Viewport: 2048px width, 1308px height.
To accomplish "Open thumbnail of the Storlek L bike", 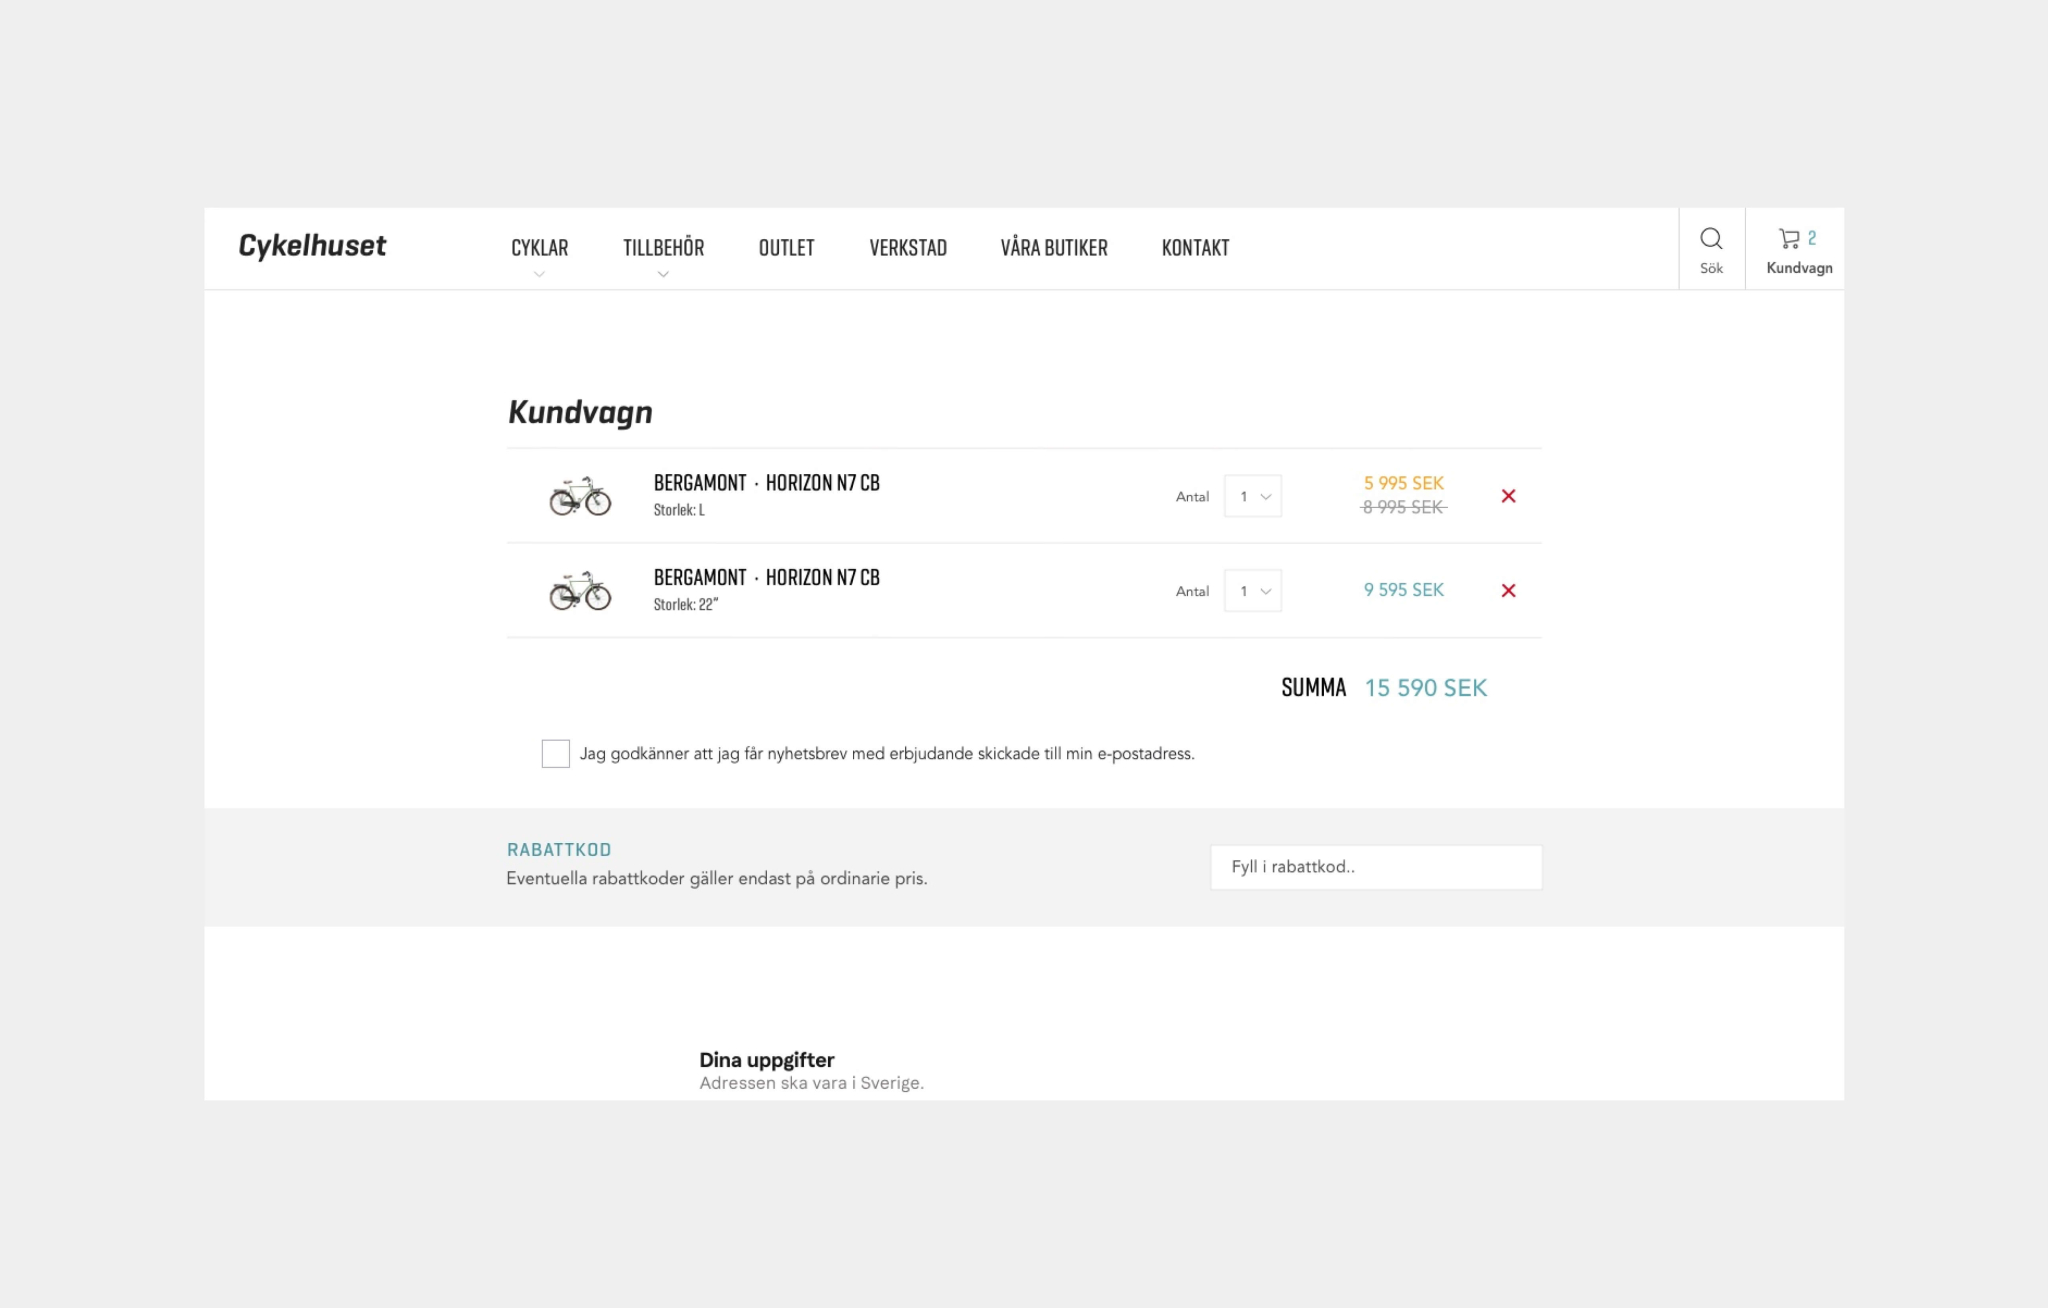I will [580, 496].
